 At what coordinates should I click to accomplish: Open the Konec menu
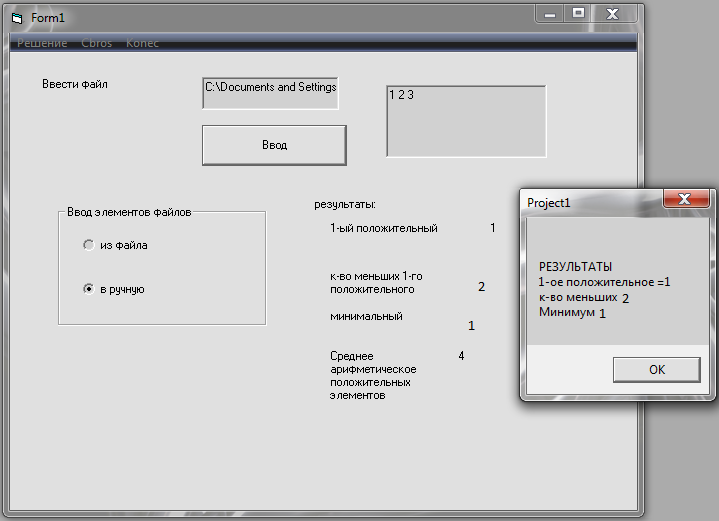pyautogui.click(x=142, y=43)
